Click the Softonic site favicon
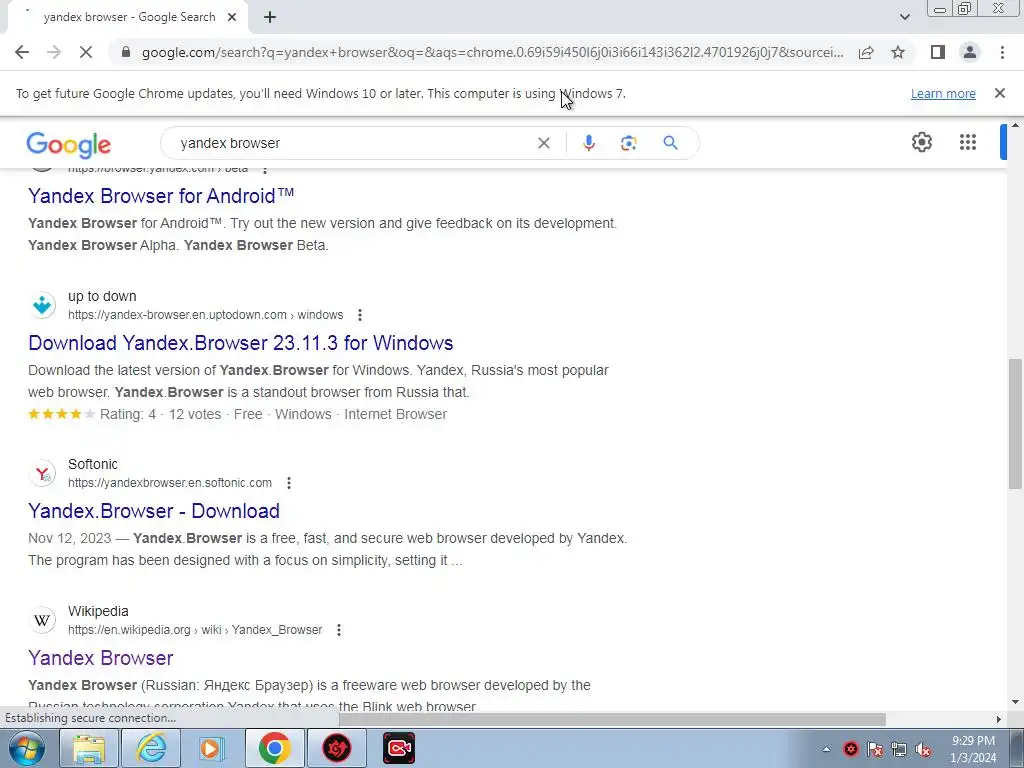The height and width of the screenshot is (768, 1024). [42, 473]
